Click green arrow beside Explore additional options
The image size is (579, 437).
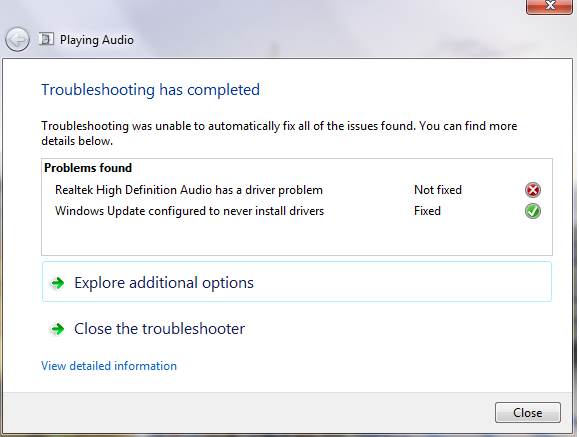[58, 283]
